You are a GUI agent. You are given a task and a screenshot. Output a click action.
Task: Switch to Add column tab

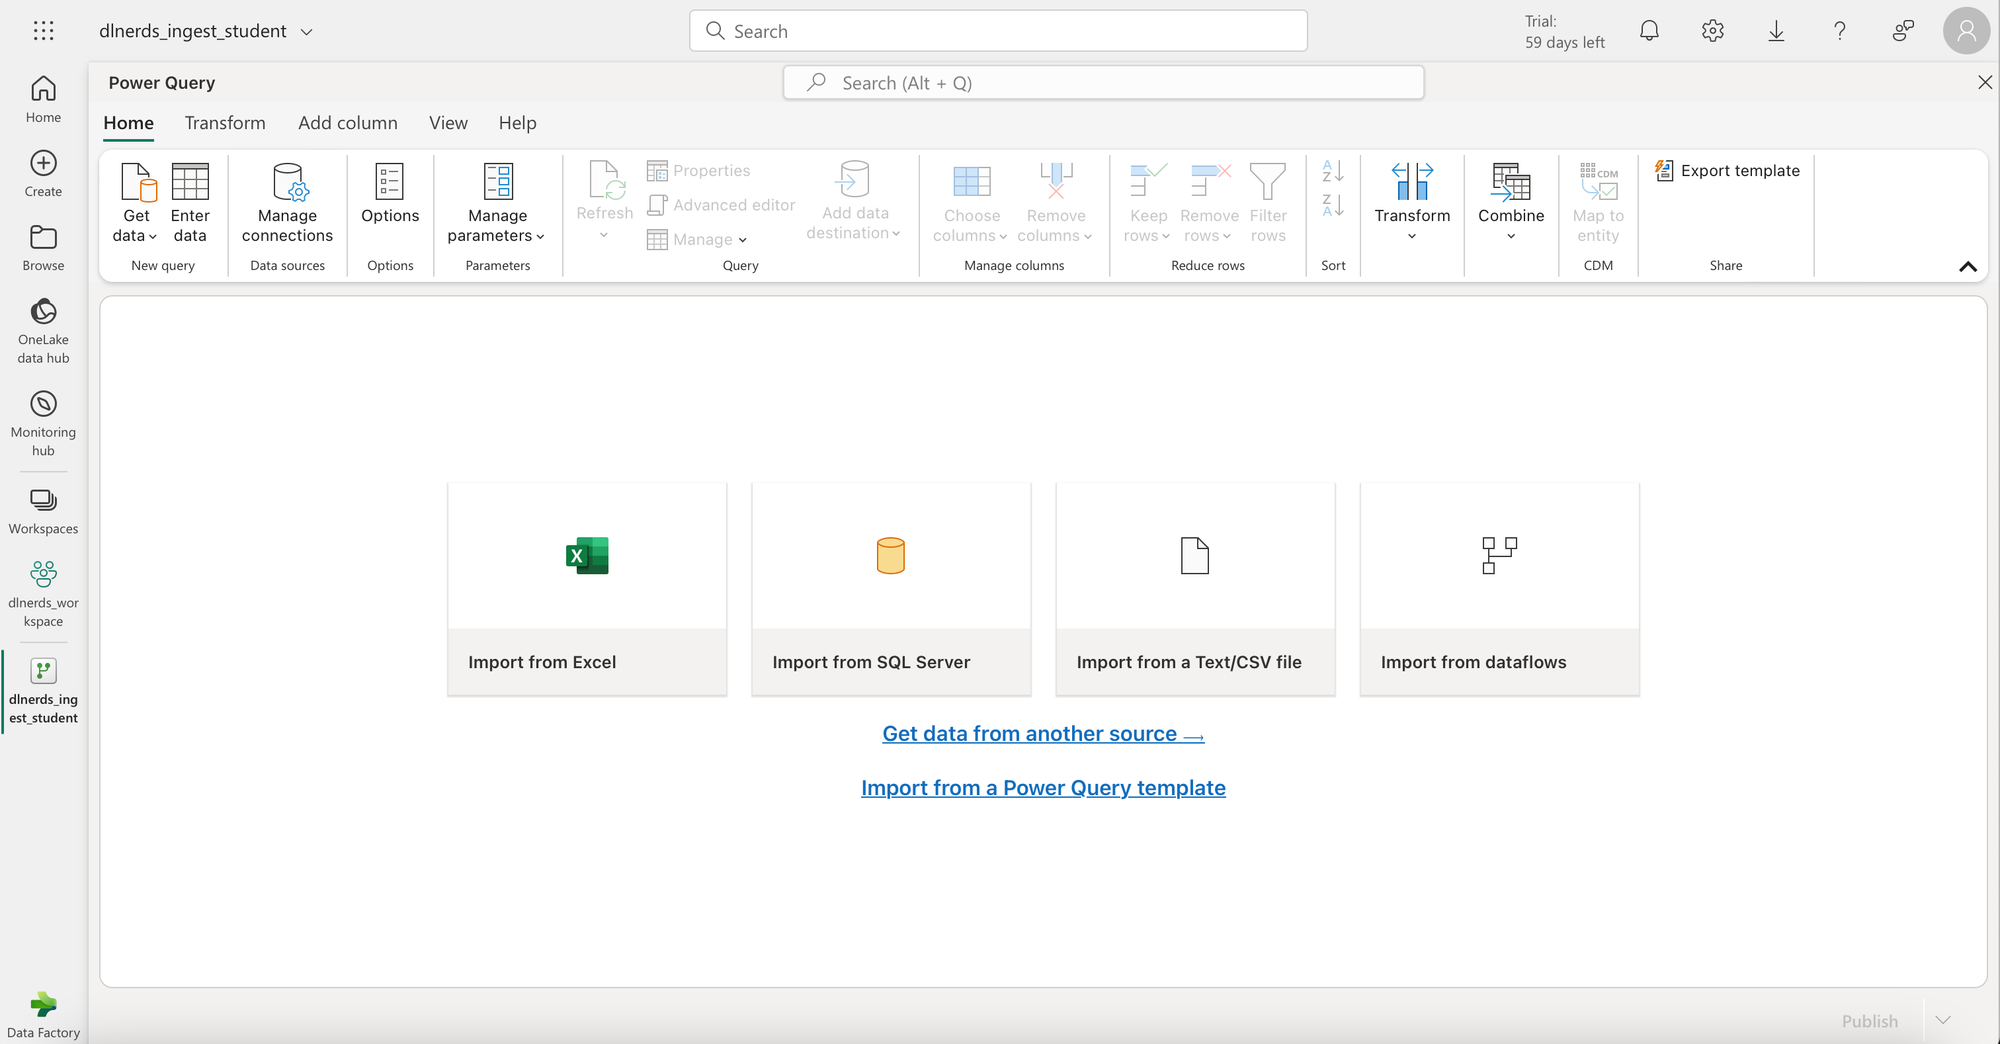click(348, 123)
